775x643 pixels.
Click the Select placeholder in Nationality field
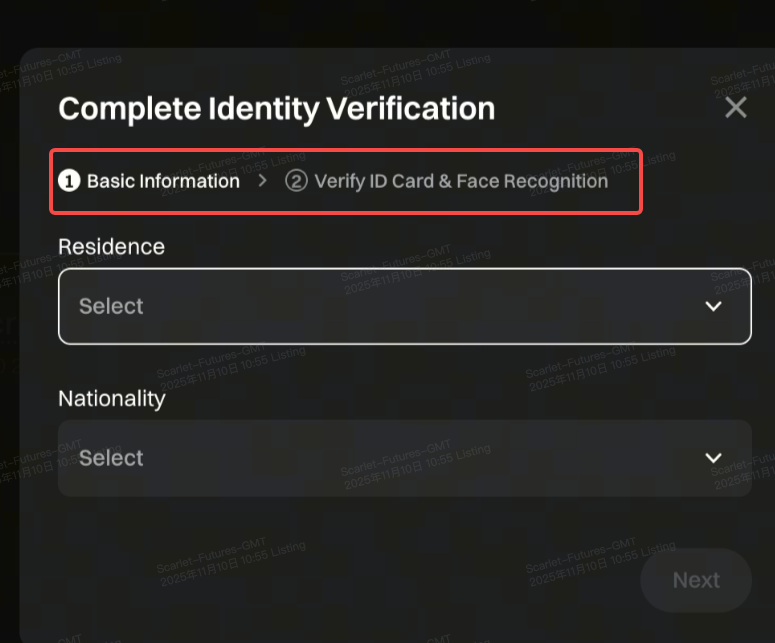[111, 458]
